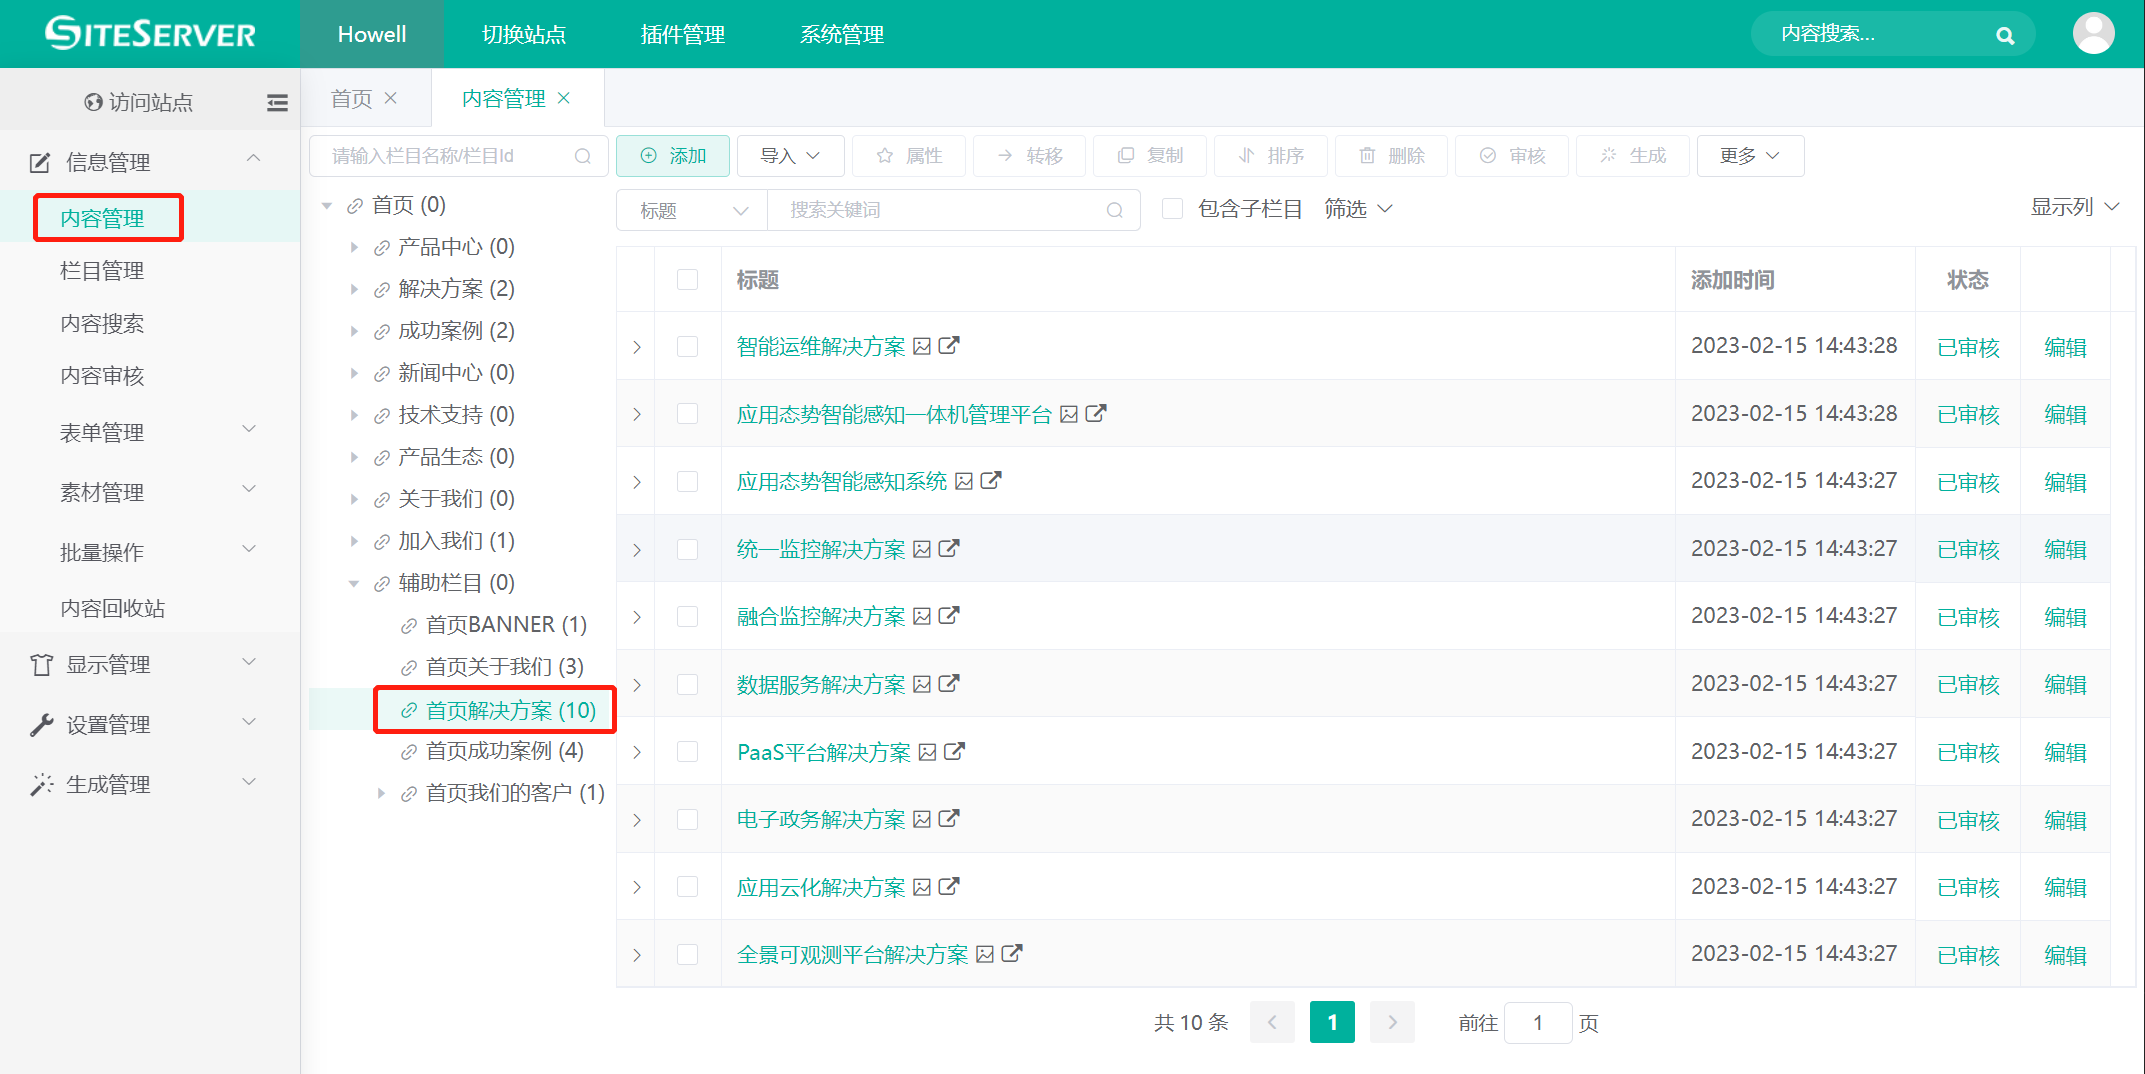
Task: Open the 系统管理 top menu
Action: tap(842, 34)
